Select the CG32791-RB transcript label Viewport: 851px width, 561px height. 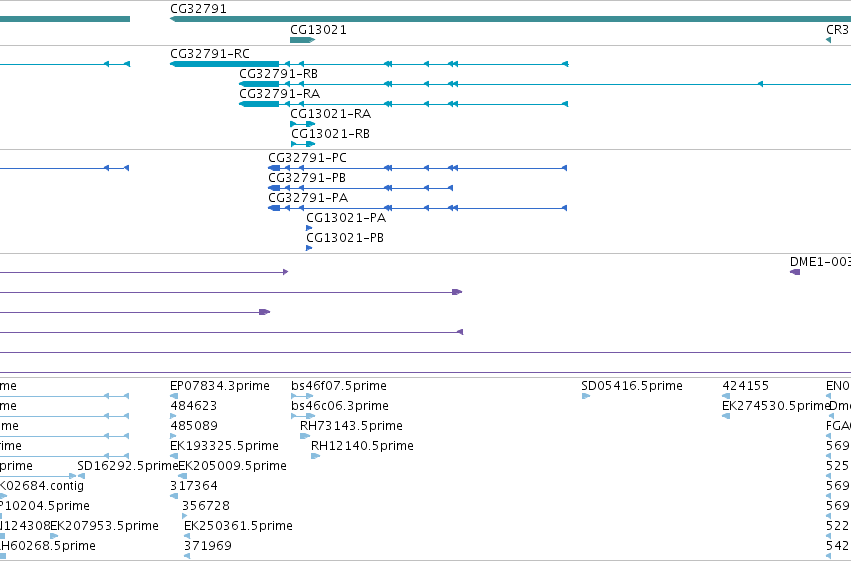[x=278, y=74]
